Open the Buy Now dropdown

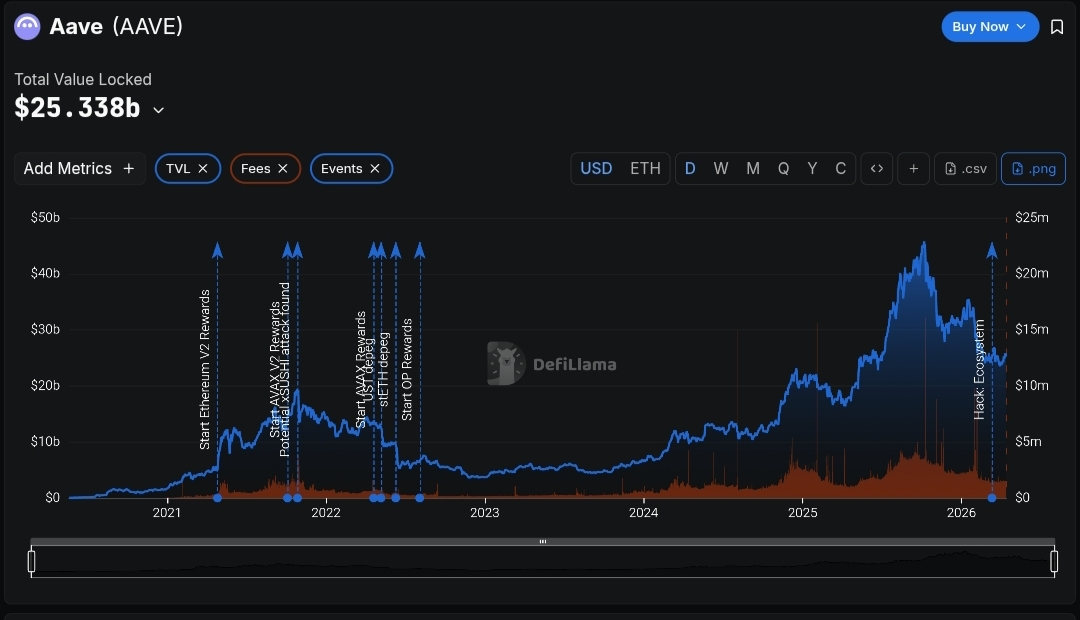990,27
